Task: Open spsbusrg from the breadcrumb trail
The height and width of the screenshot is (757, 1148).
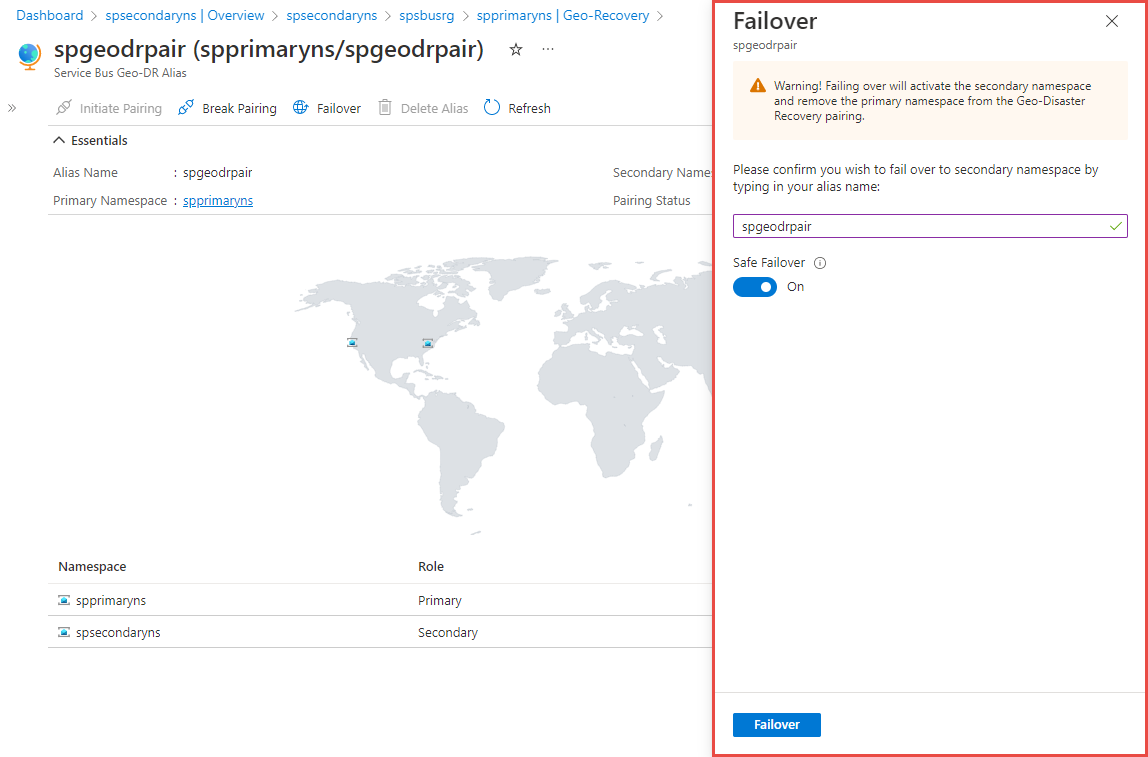Action: 427,15
